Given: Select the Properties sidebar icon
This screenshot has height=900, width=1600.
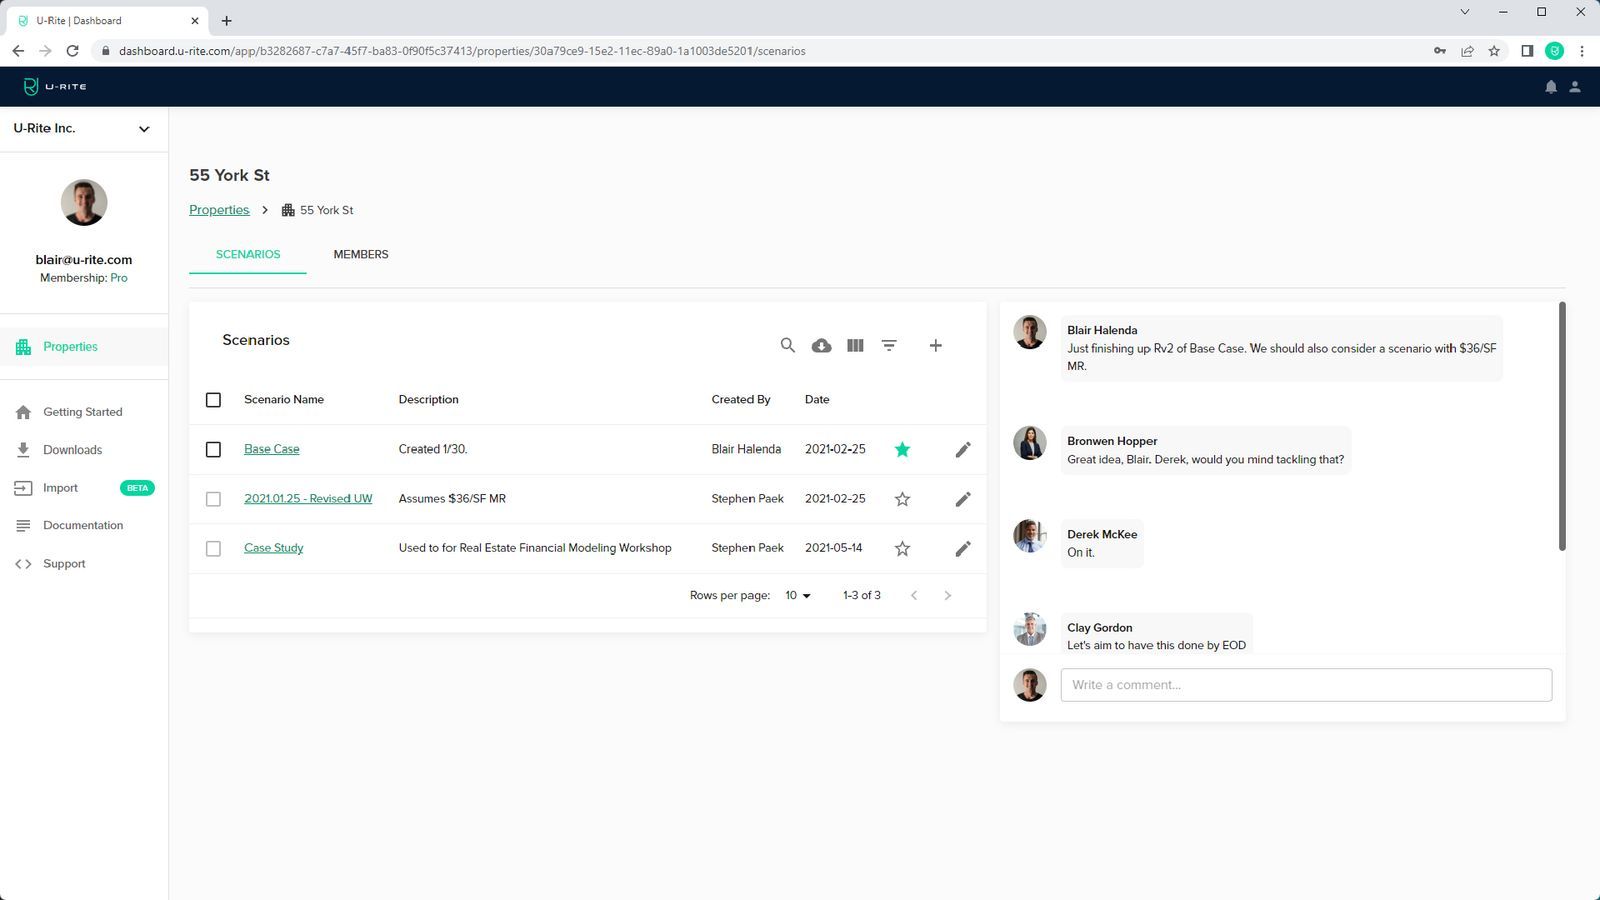Looking at the screenshot, I should pos(22,346).
